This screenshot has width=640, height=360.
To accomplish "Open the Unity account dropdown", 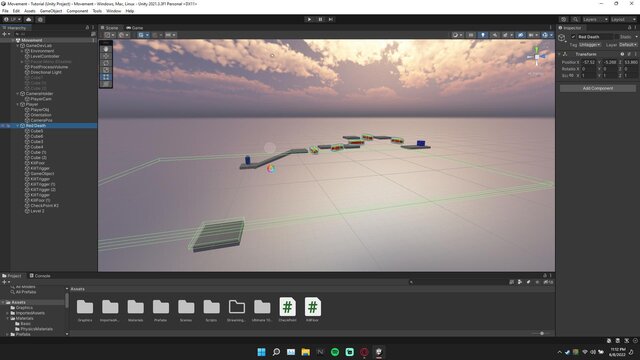I will click(x=12, y=19).
